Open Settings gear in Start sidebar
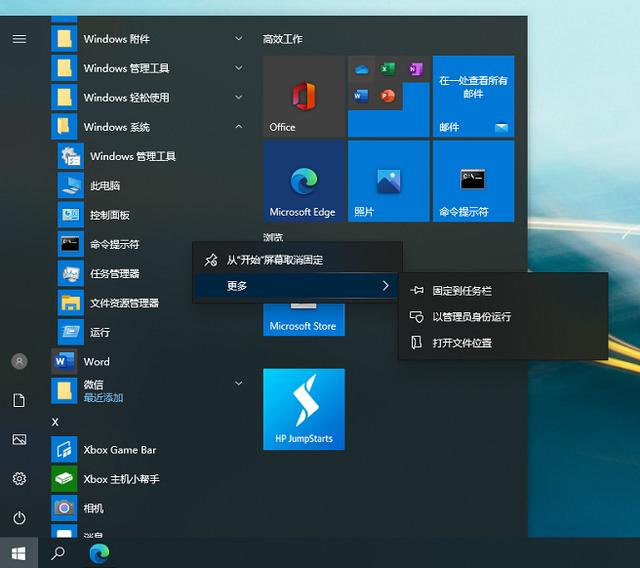Screen dimensions: 640x568 point(19,478)
